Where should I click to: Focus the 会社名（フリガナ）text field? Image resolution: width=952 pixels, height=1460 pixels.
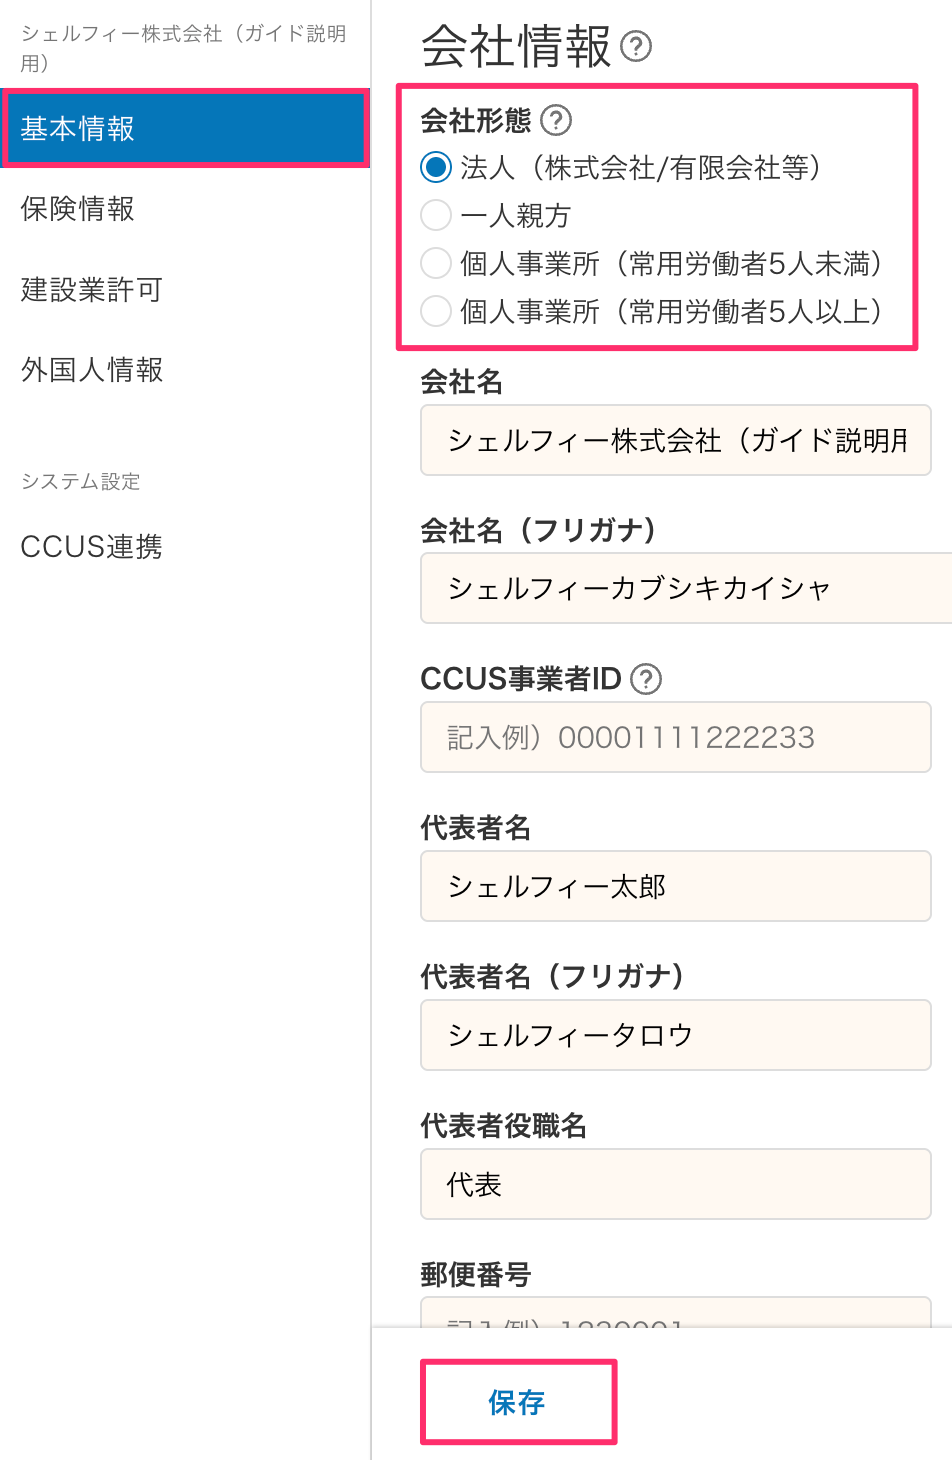click(x=685, y=588)
